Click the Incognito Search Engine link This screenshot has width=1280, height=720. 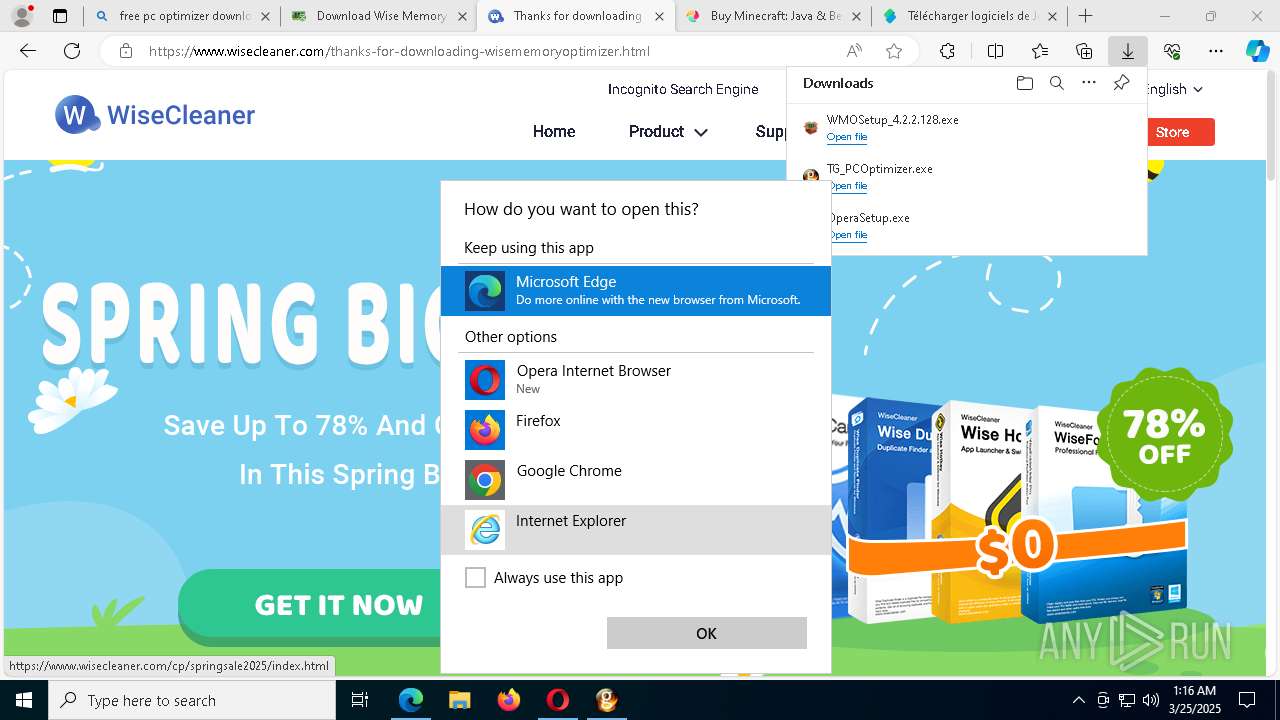click(x=683, y=89)
